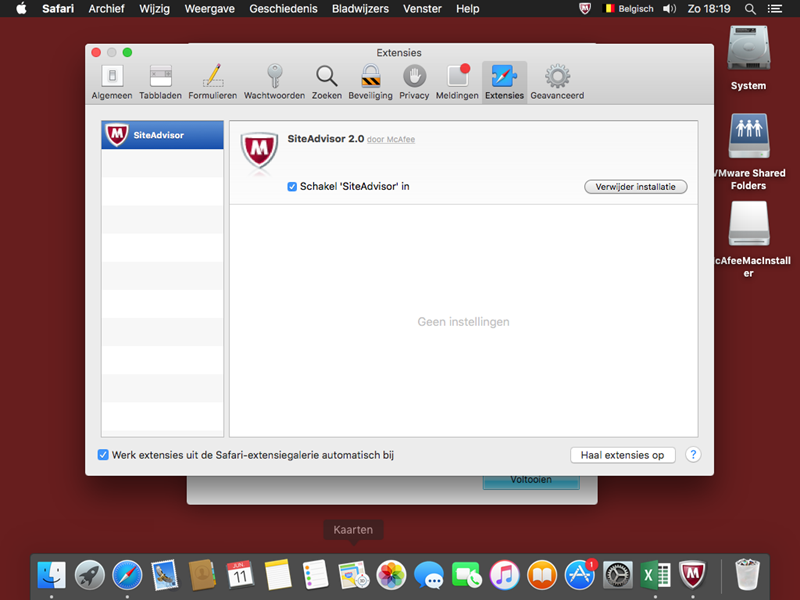Screen dimensions: 800x600
Task: Open the Meldingen preferences pane
Action: (x=457, y=82)
